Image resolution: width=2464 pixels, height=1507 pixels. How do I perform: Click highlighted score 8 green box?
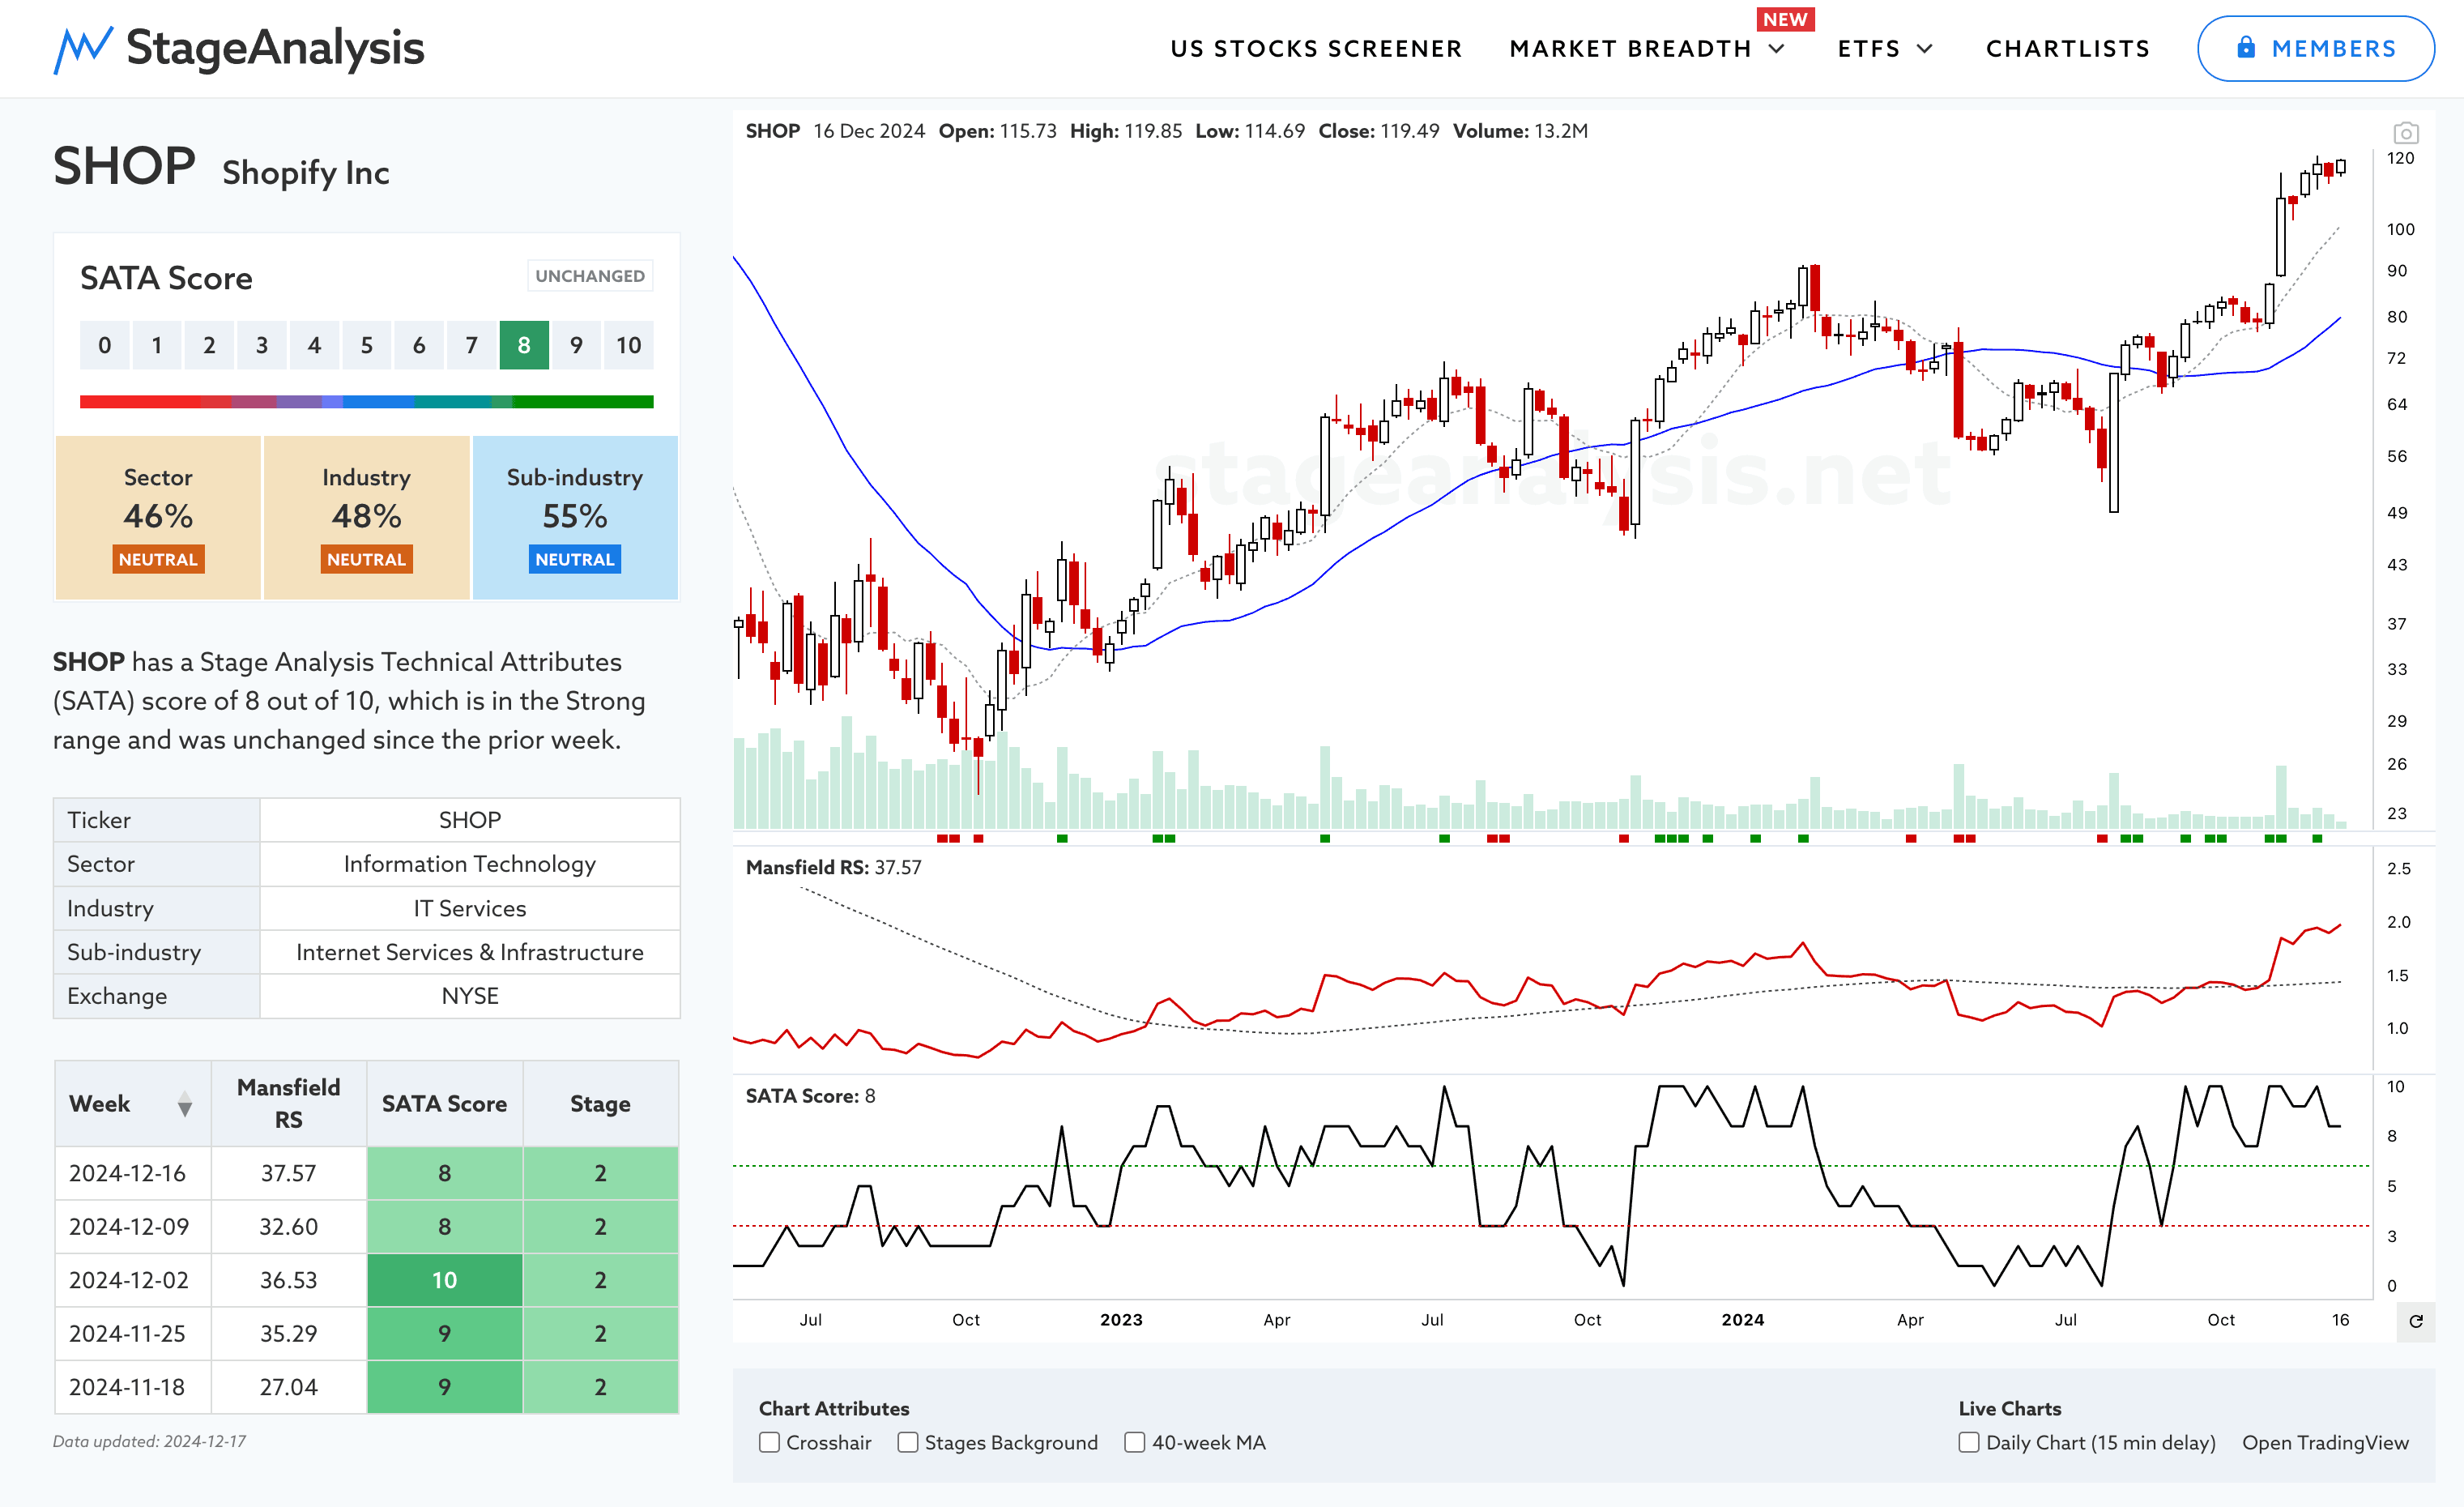(524, 345)
